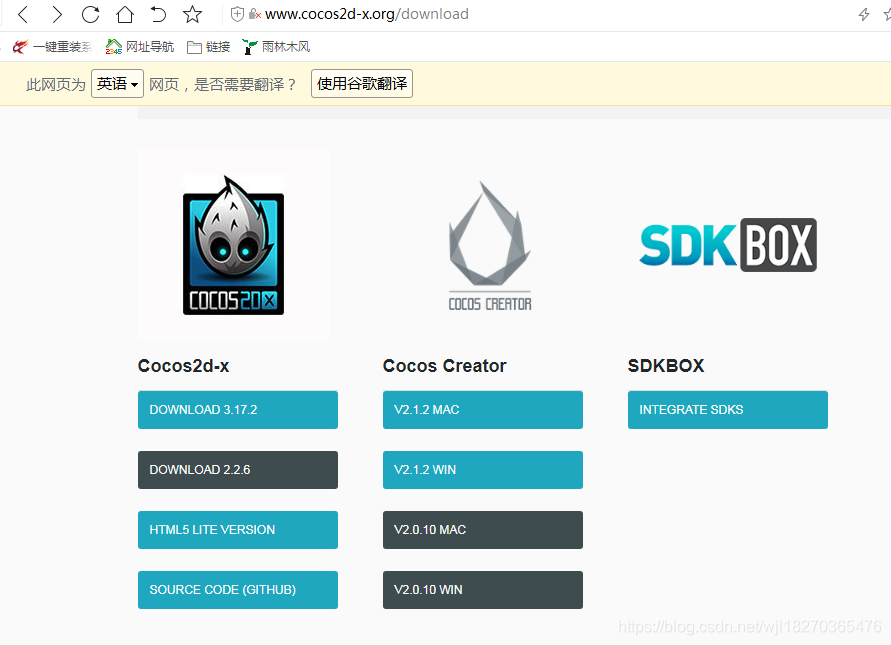This screenshot has width=891, height=645.
Task: Open the 一键重装系 bookmark
Action: pos(52,47)
